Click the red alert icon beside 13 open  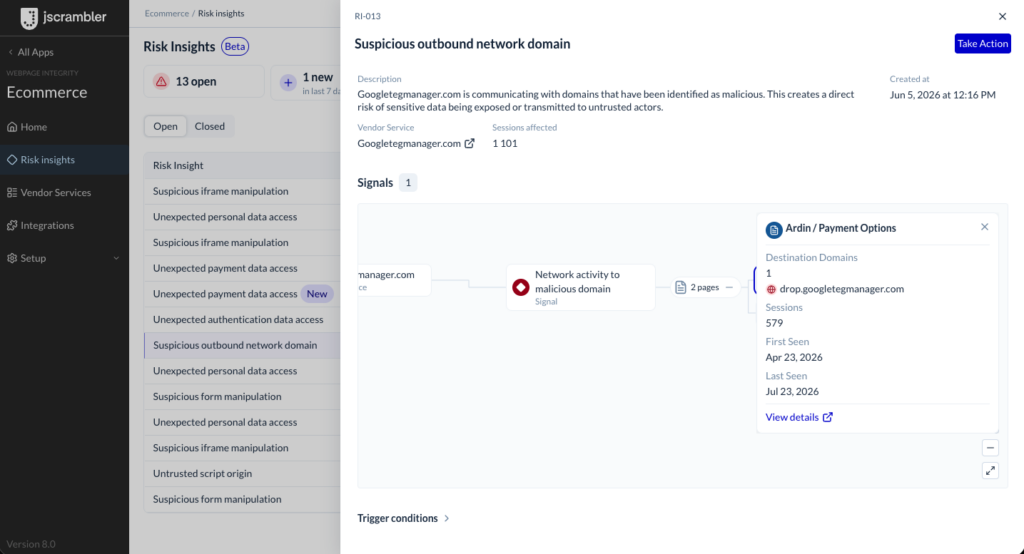(x=161, y=82)
